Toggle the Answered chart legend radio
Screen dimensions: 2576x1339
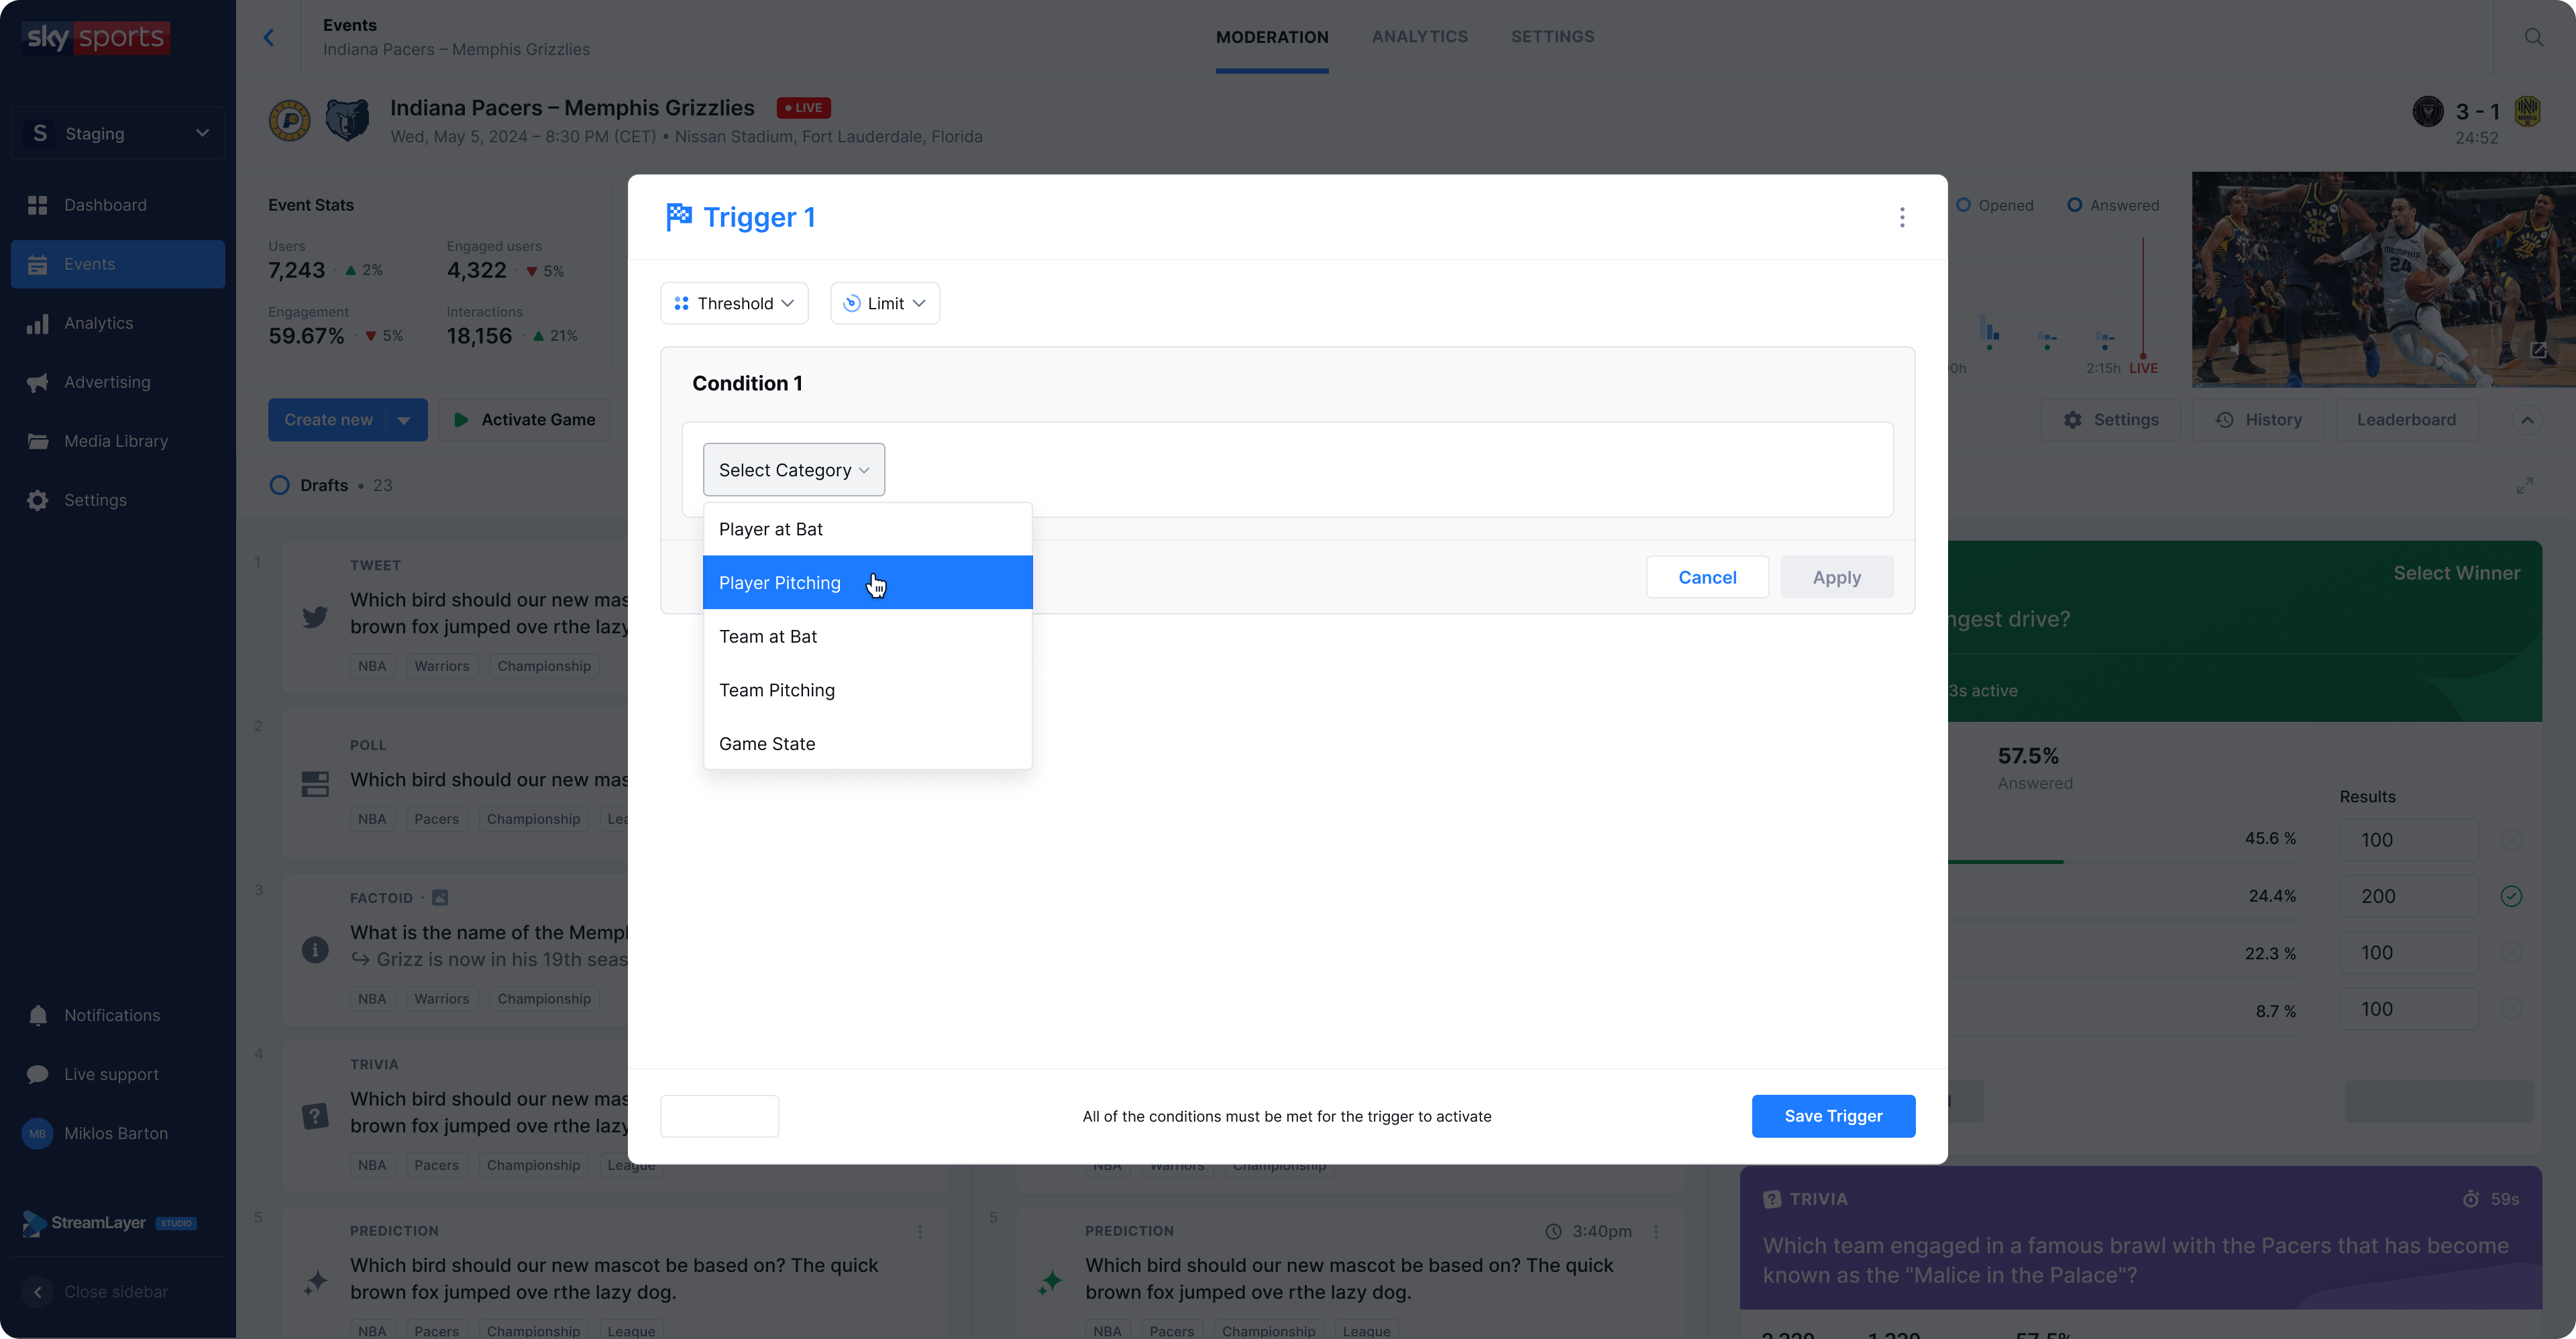(x=2075, y=205)
